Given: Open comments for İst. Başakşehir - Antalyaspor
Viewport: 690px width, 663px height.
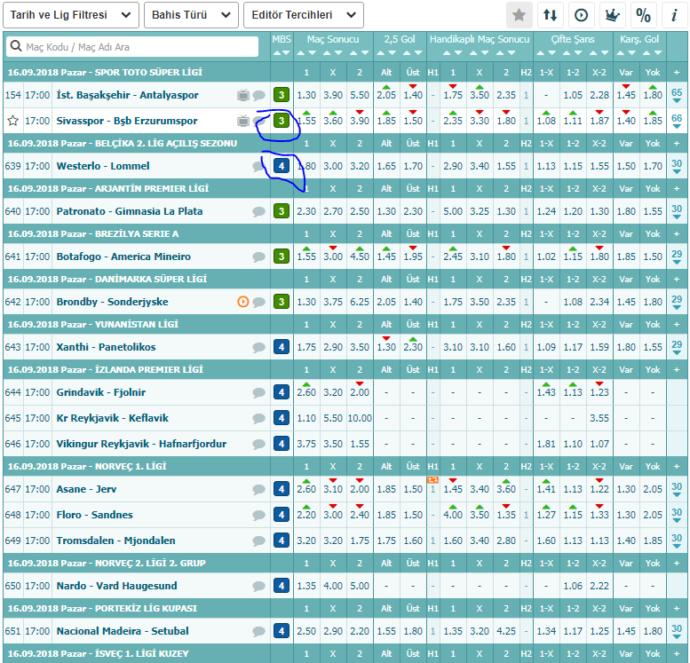Looking at the screenshot, I should point(259,95).
